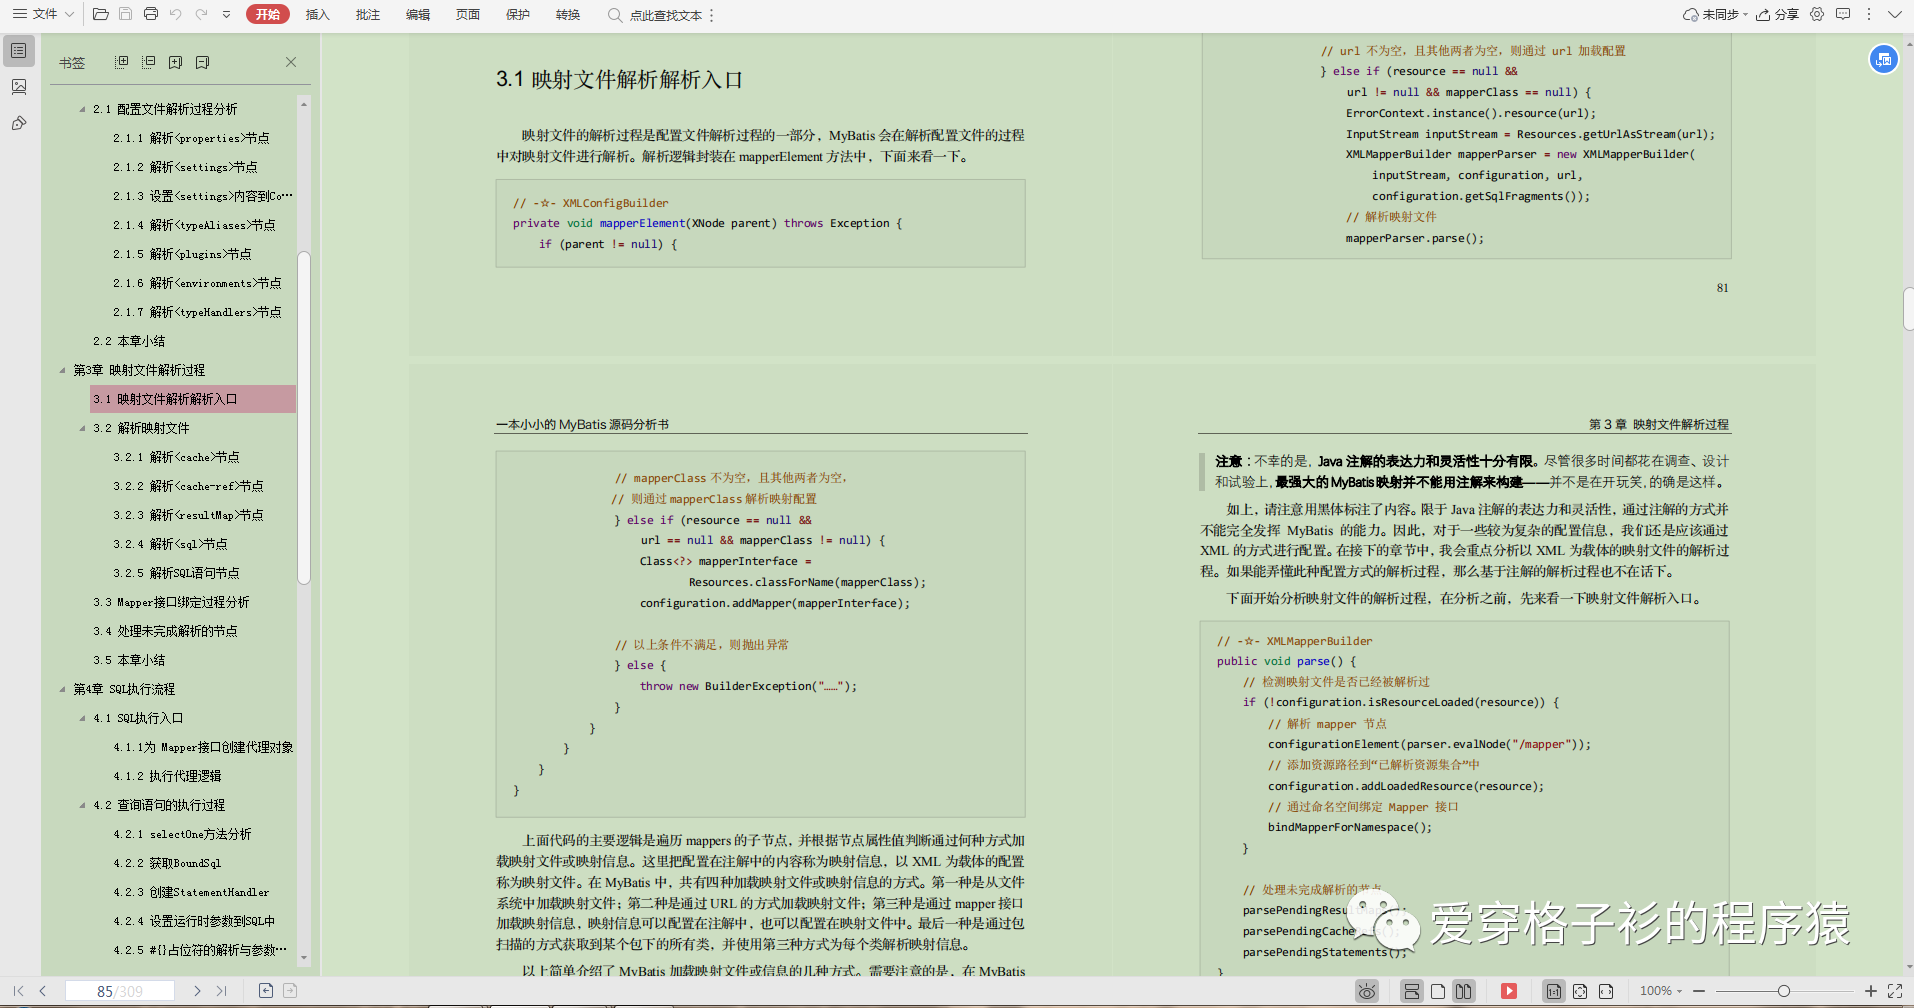Open the 页面 tab

(x=468, y=14)
